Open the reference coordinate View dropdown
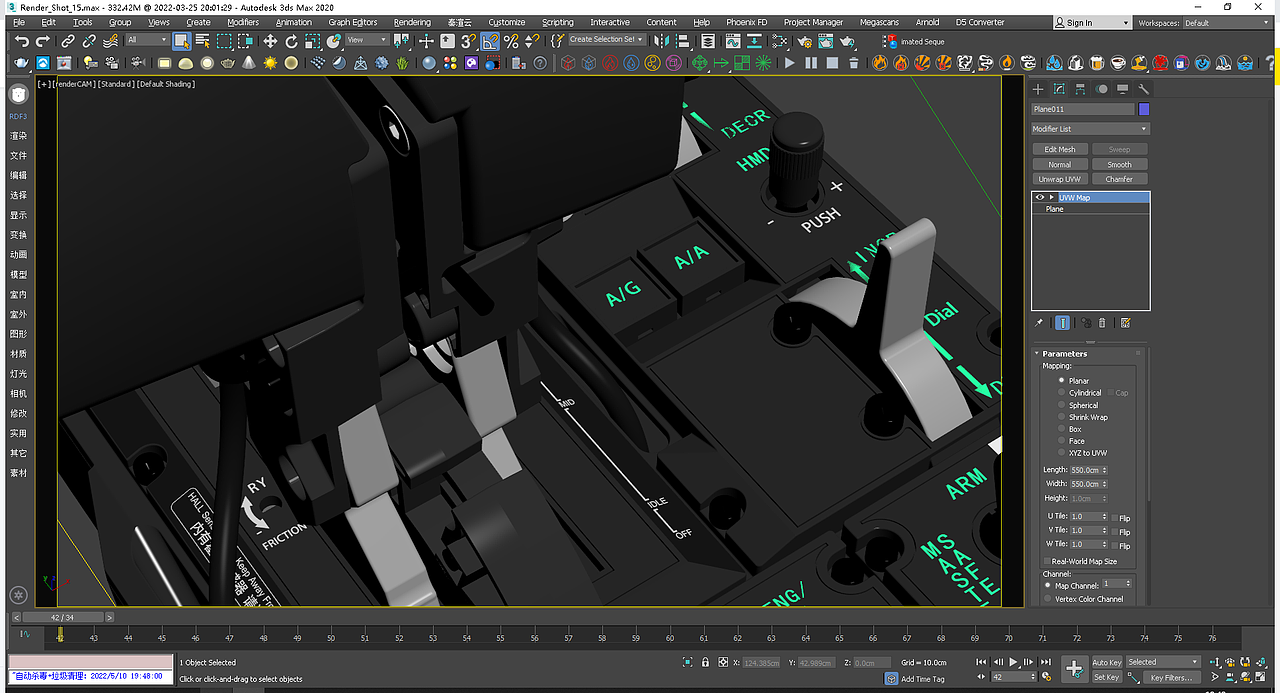 (x=367, y=40)
